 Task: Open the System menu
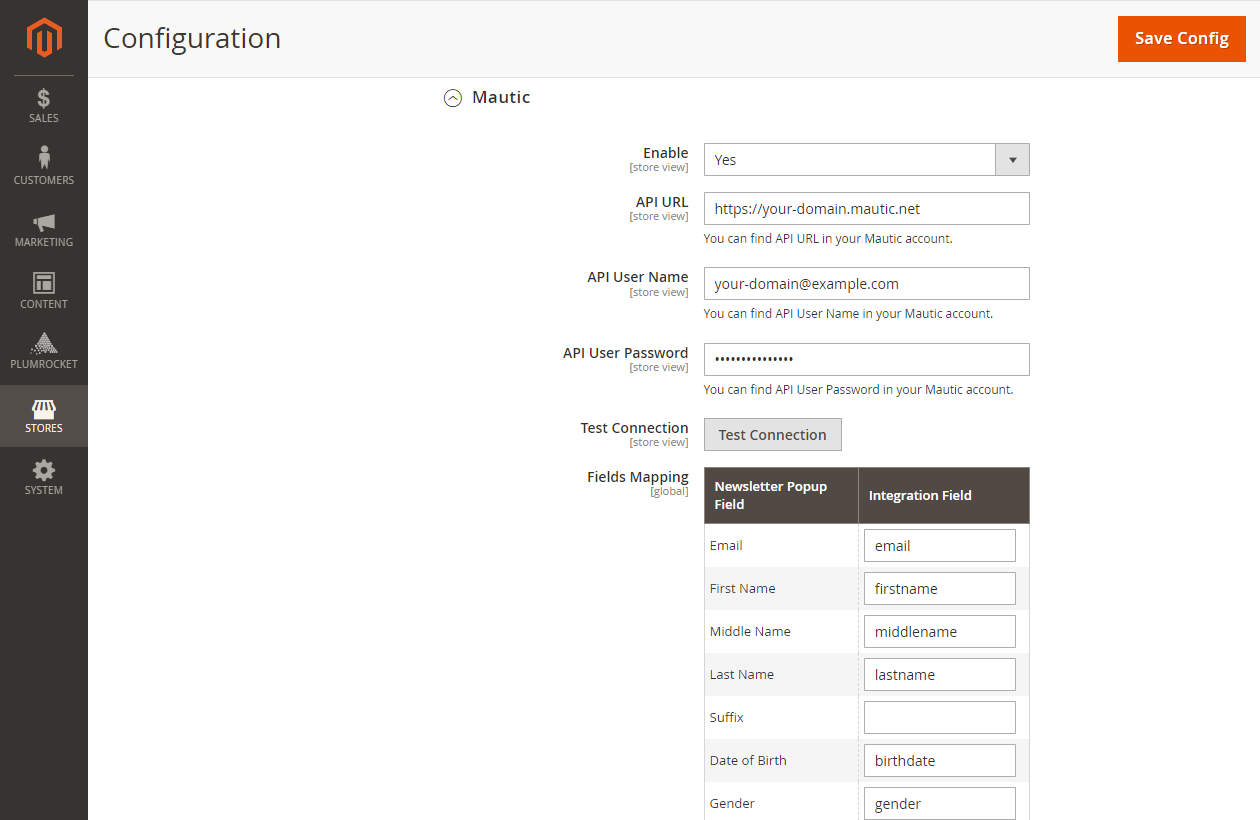click(x=44, y=477)
